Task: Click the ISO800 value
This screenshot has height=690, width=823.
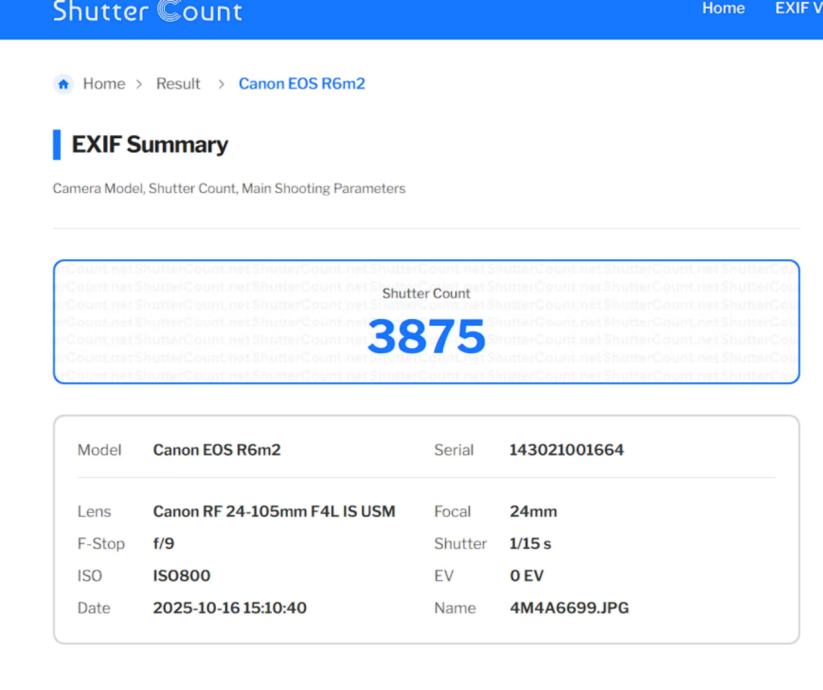Action: [181, 576]
